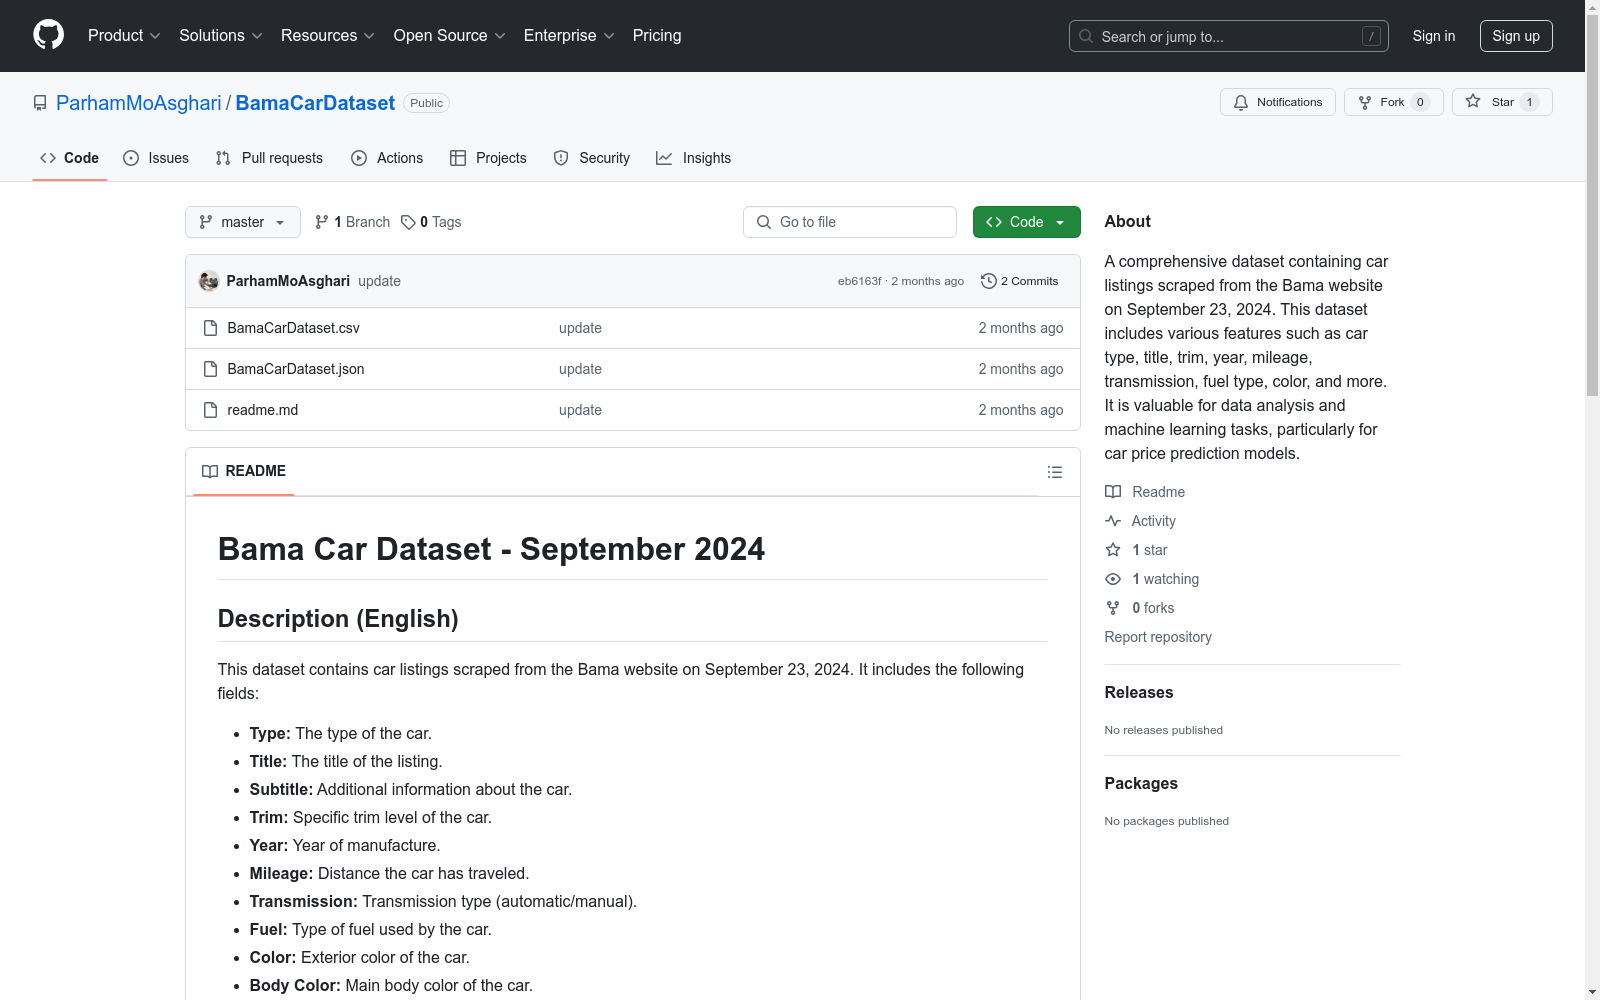Open readme.md file
The image size is (1600, 1000).
(x=263, y=410)
